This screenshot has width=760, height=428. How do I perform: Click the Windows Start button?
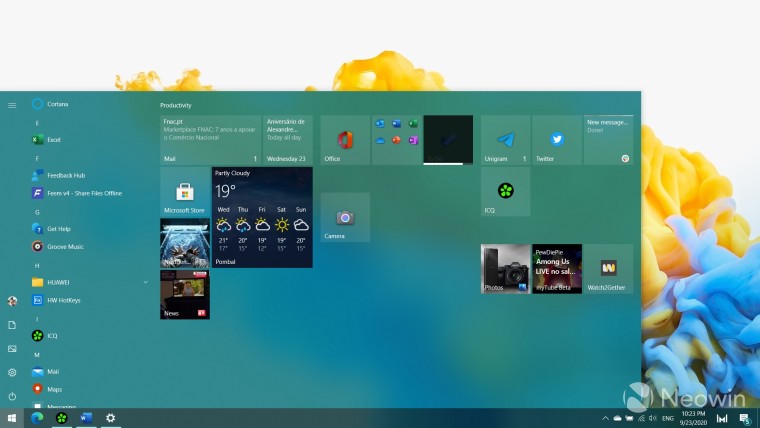pyautogui.click(x=12, y=418)
